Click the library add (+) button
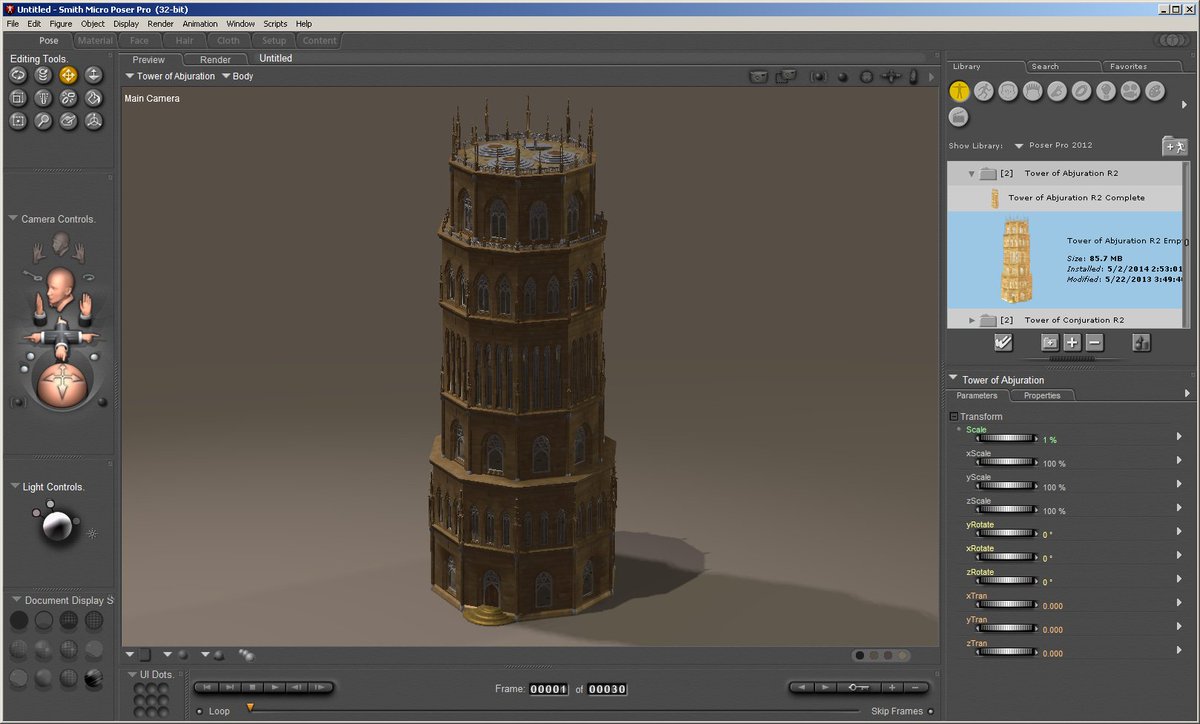 click(1072, 343)
